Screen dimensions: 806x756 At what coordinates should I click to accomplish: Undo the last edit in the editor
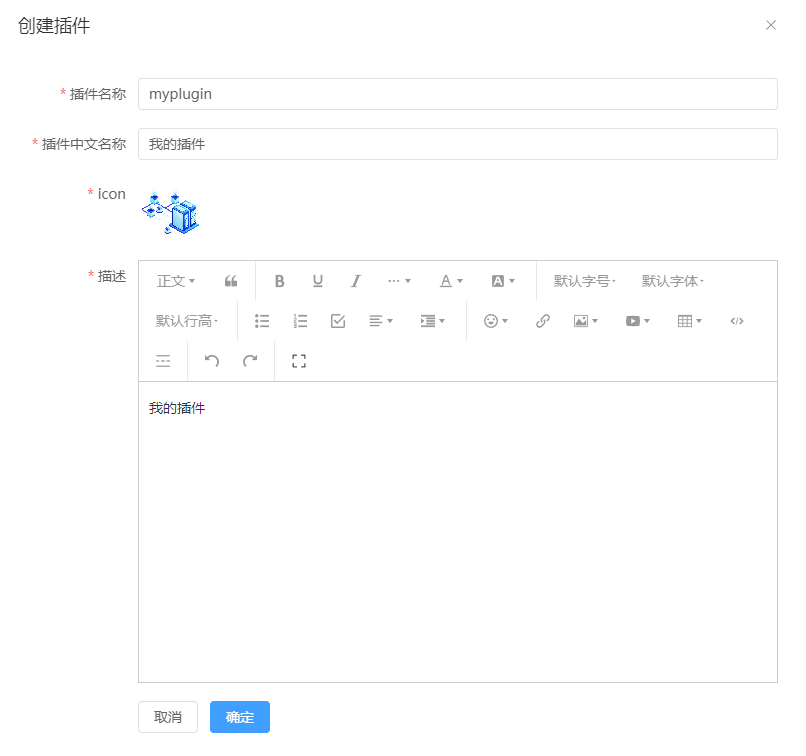pos(211,361)
